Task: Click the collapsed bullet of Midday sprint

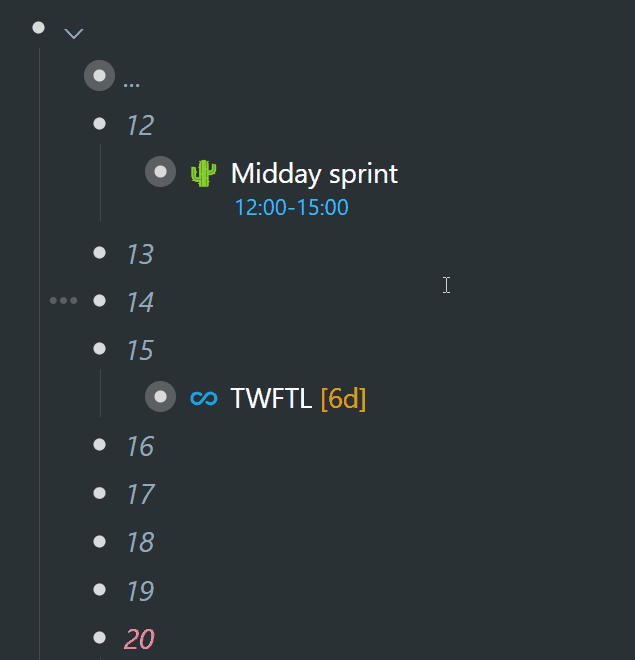Action: click(x=160, y=172)
